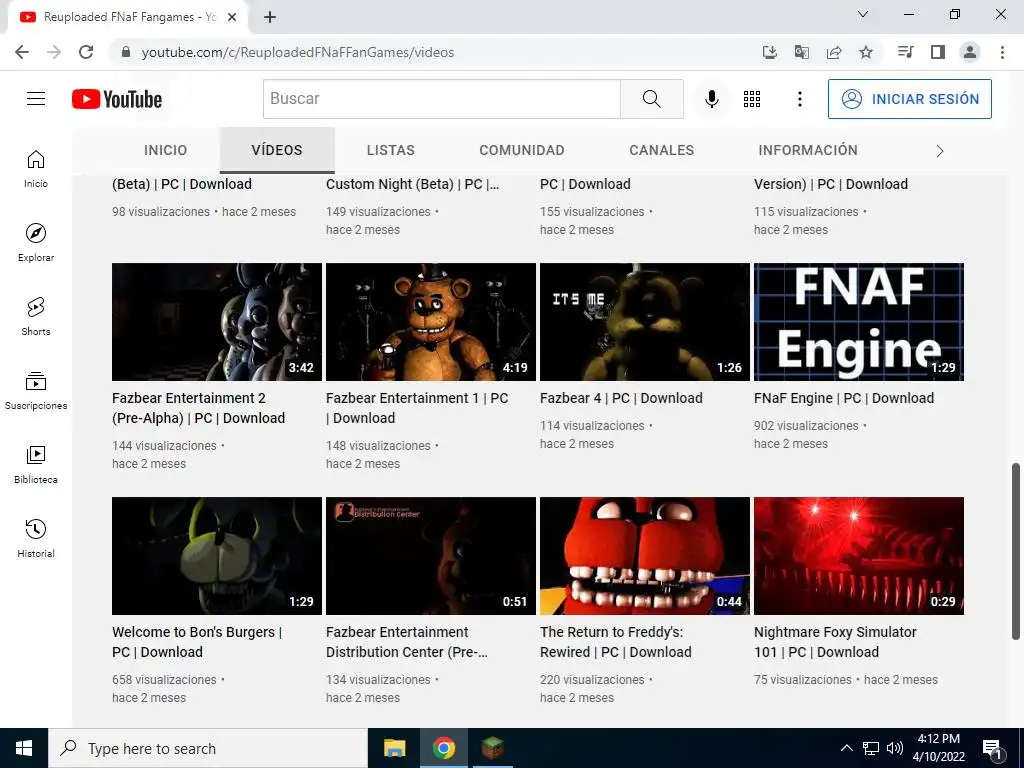Image resolution: width=1024 pixels, height=768 pixels.
Task: Switch to the INICIO channel tab
Action: pyautogui.click(x=165, y=150)
